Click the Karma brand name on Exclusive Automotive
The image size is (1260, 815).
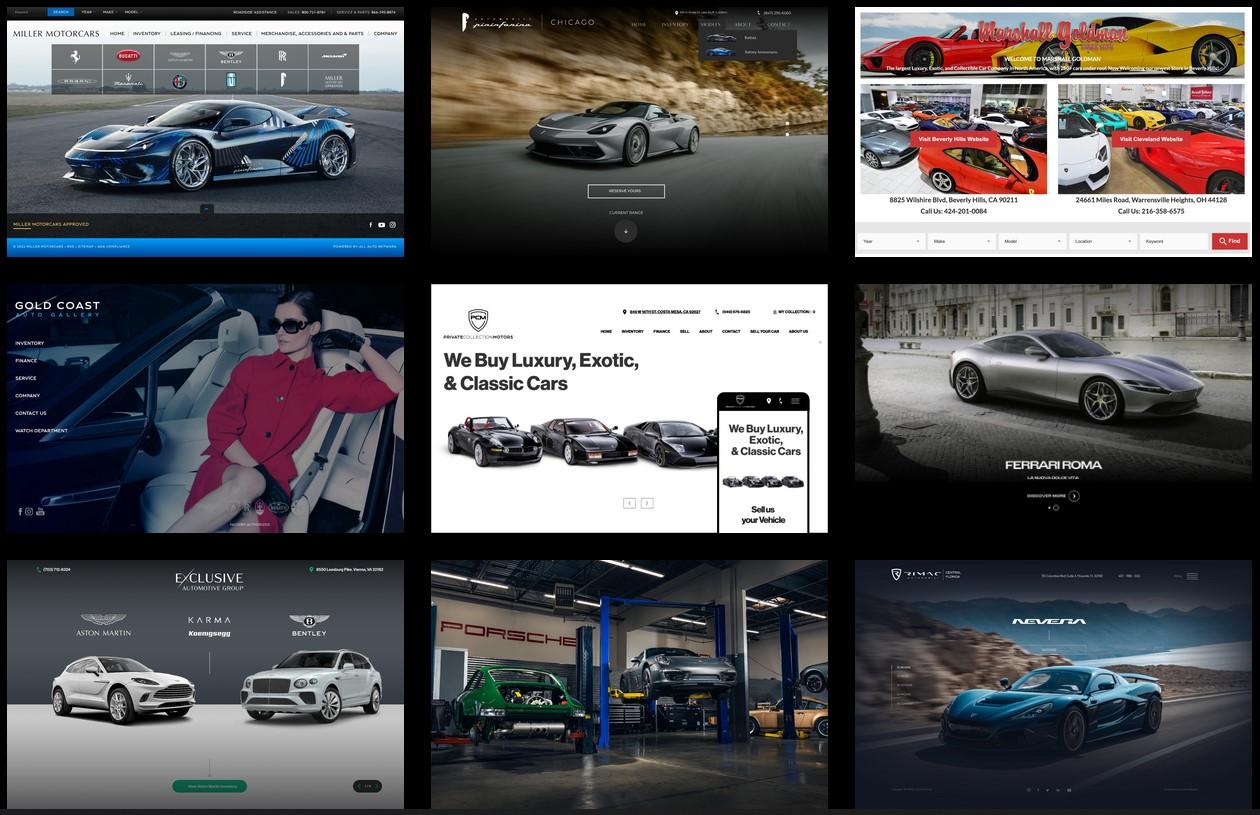pos(209,620)
